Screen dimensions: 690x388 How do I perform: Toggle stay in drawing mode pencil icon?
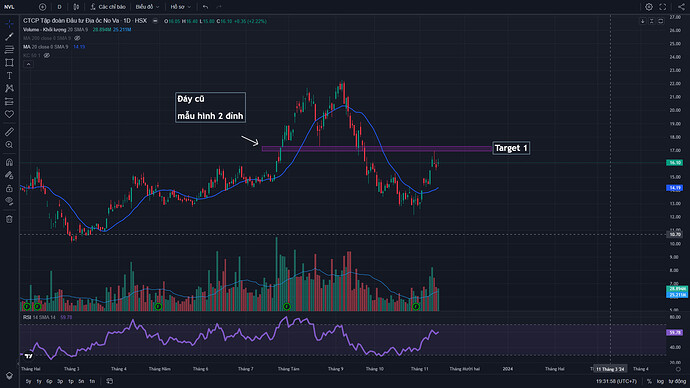(x=9, y=175)
